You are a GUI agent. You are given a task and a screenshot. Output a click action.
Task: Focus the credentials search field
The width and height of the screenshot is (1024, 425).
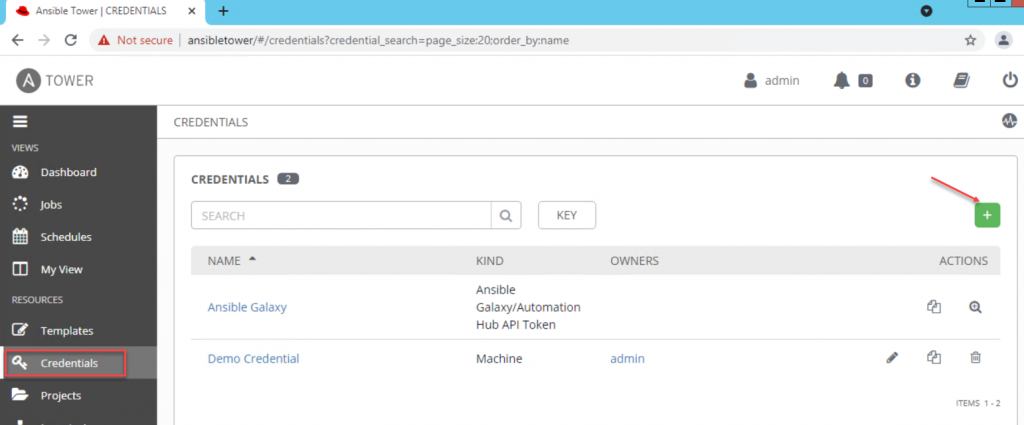point(341,215)
